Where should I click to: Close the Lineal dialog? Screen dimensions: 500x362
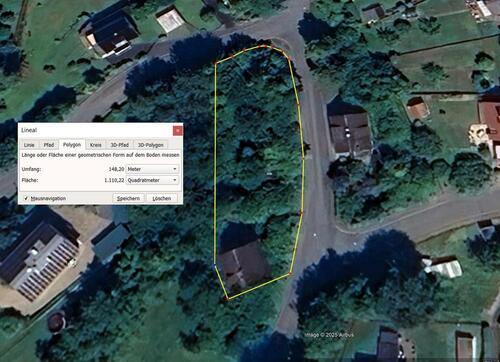(178, 130)
